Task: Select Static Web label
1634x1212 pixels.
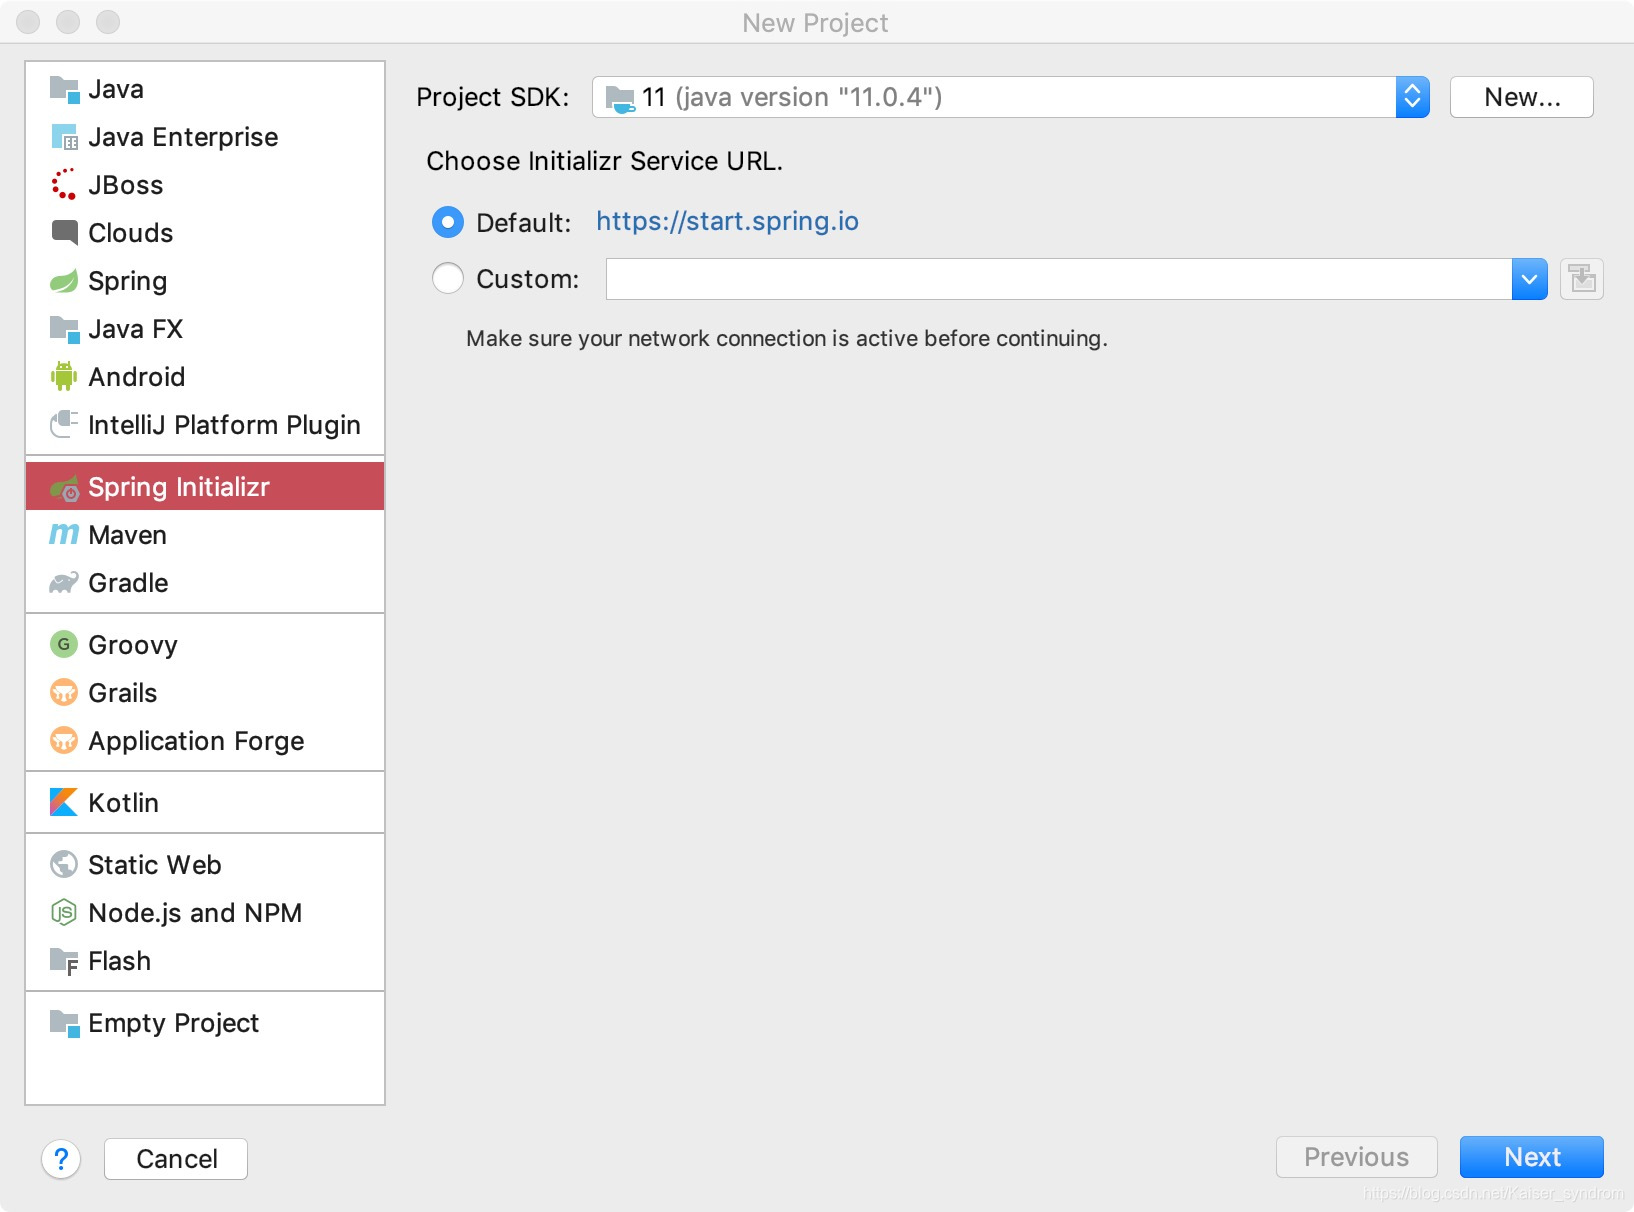Action: [x=155, y=865]
